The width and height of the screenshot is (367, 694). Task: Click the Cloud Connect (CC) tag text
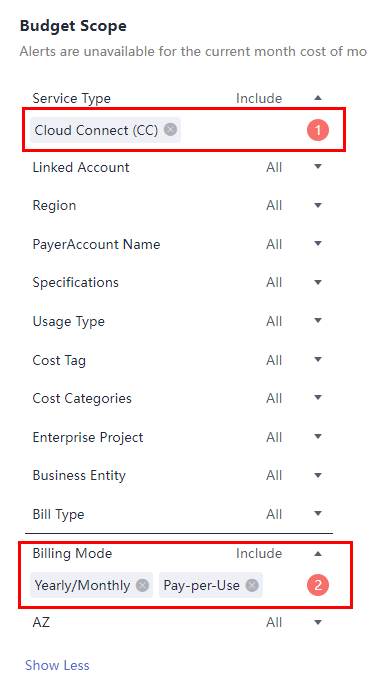(97, 130)
